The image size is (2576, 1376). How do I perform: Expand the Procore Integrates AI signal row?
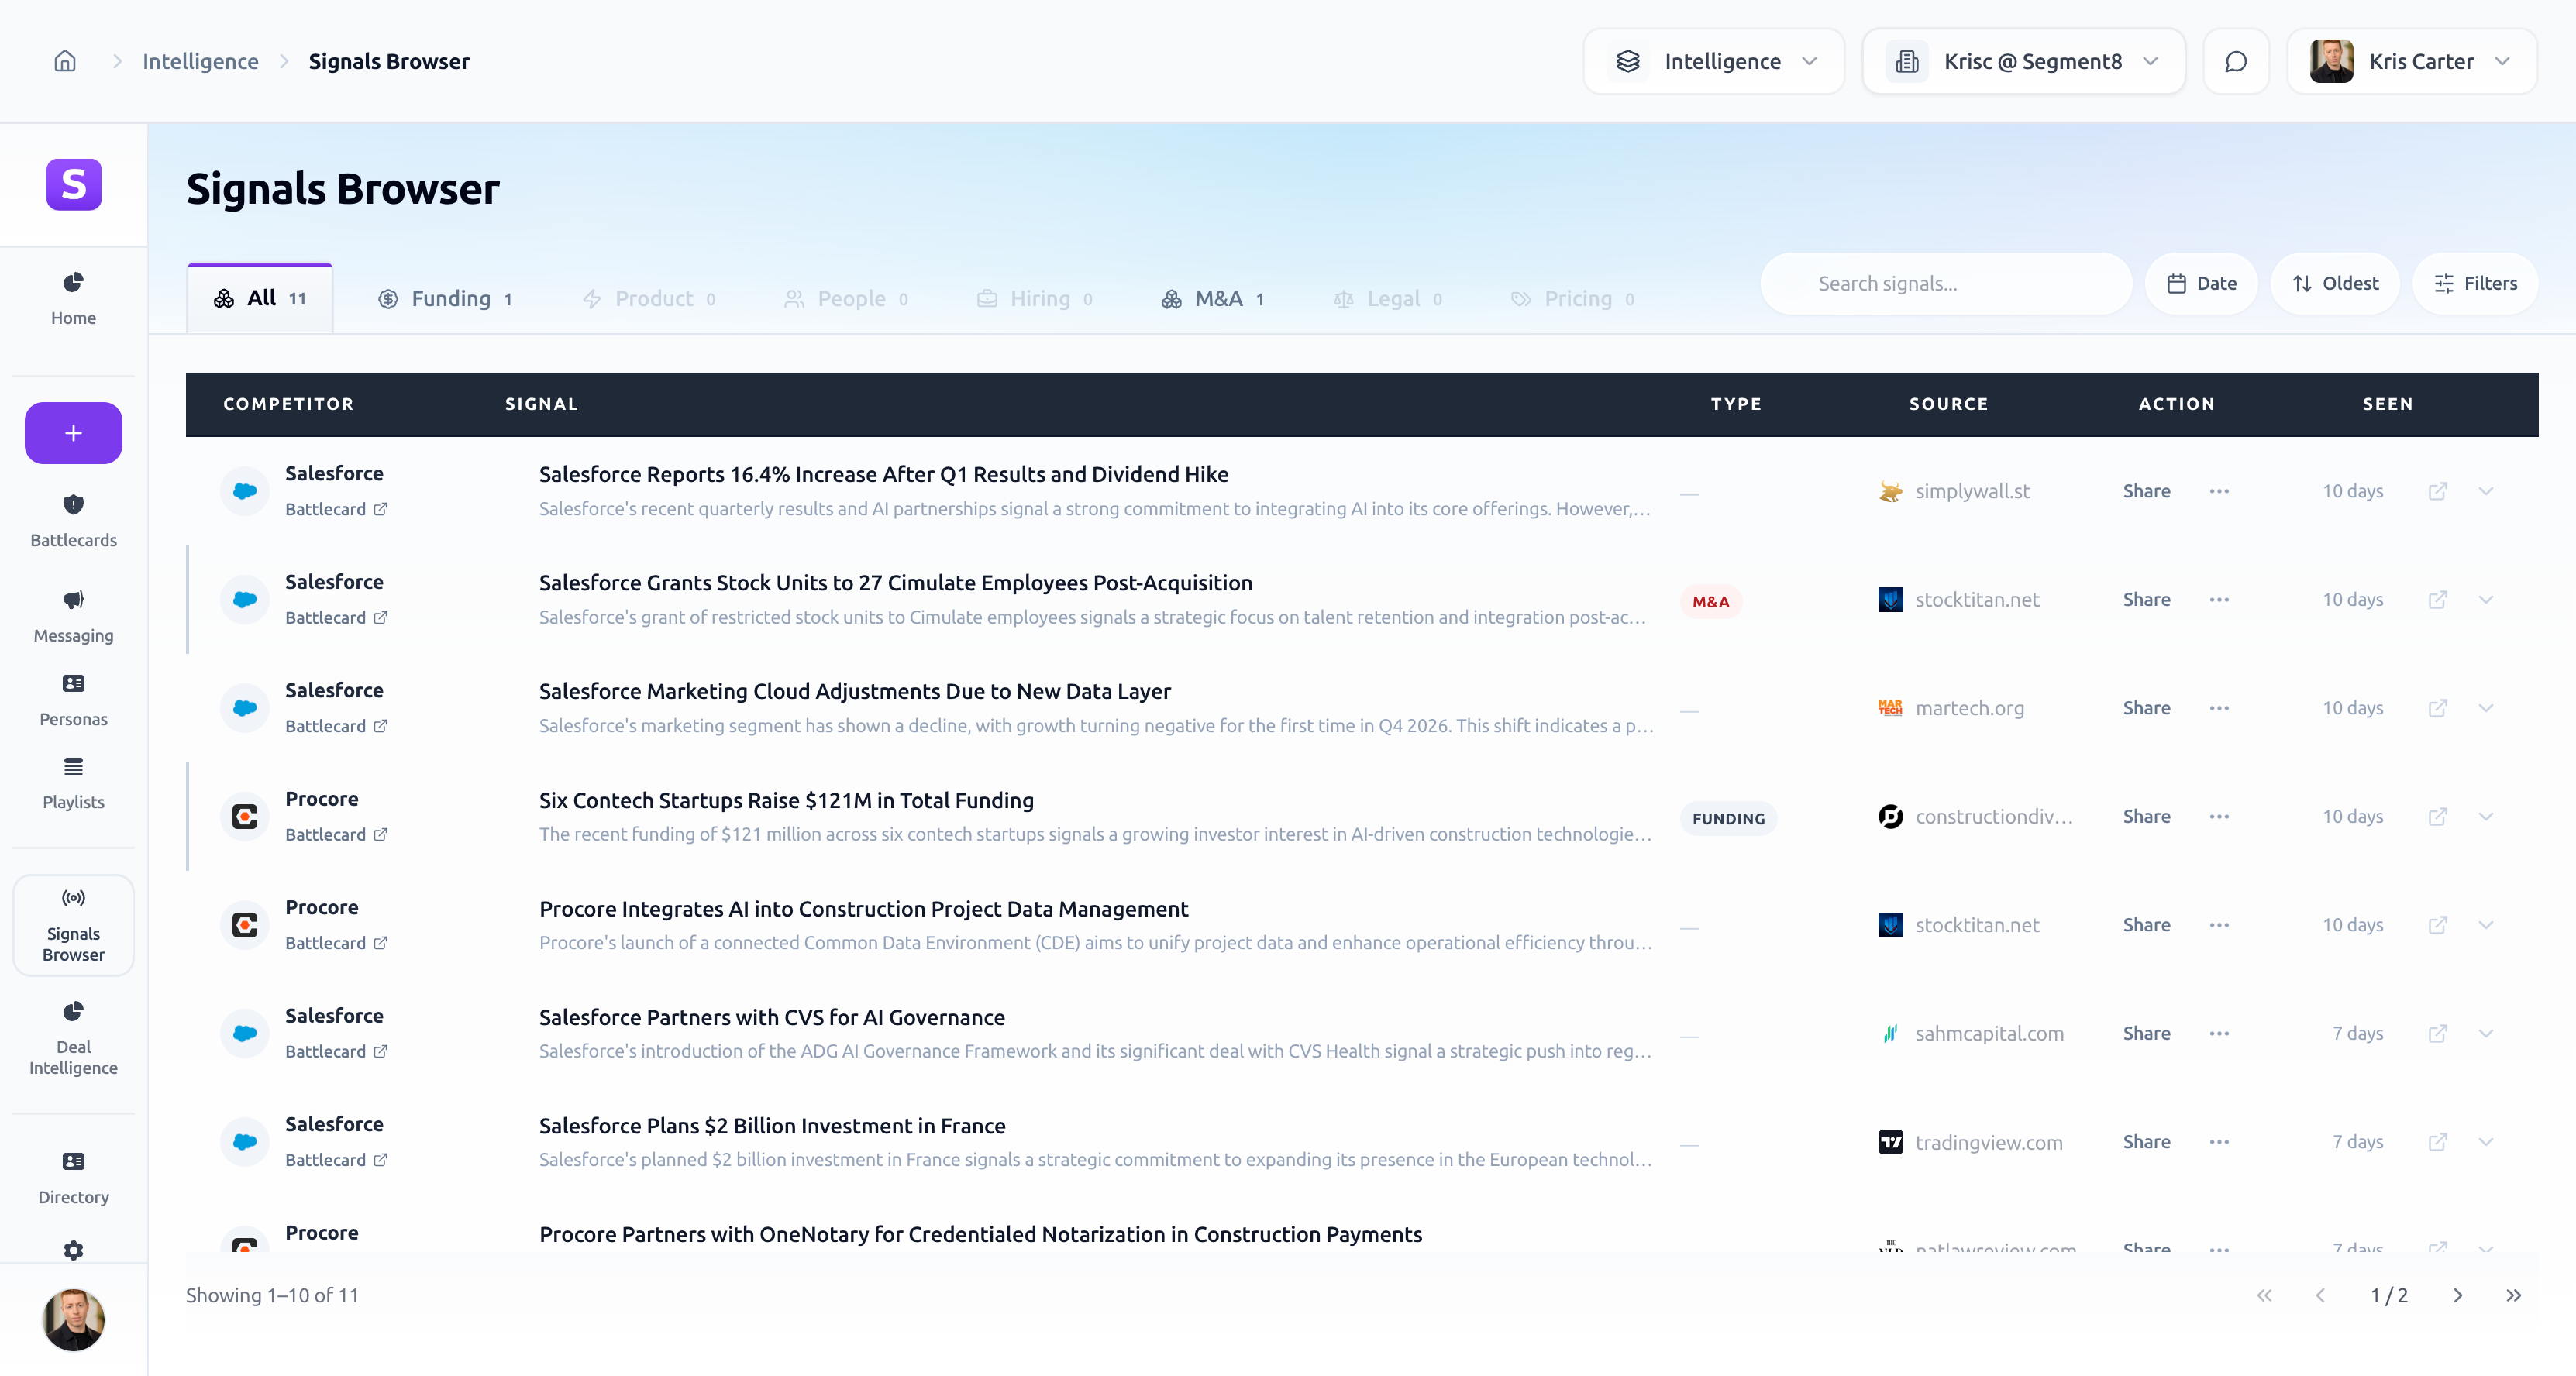(x=2486, y=925)
